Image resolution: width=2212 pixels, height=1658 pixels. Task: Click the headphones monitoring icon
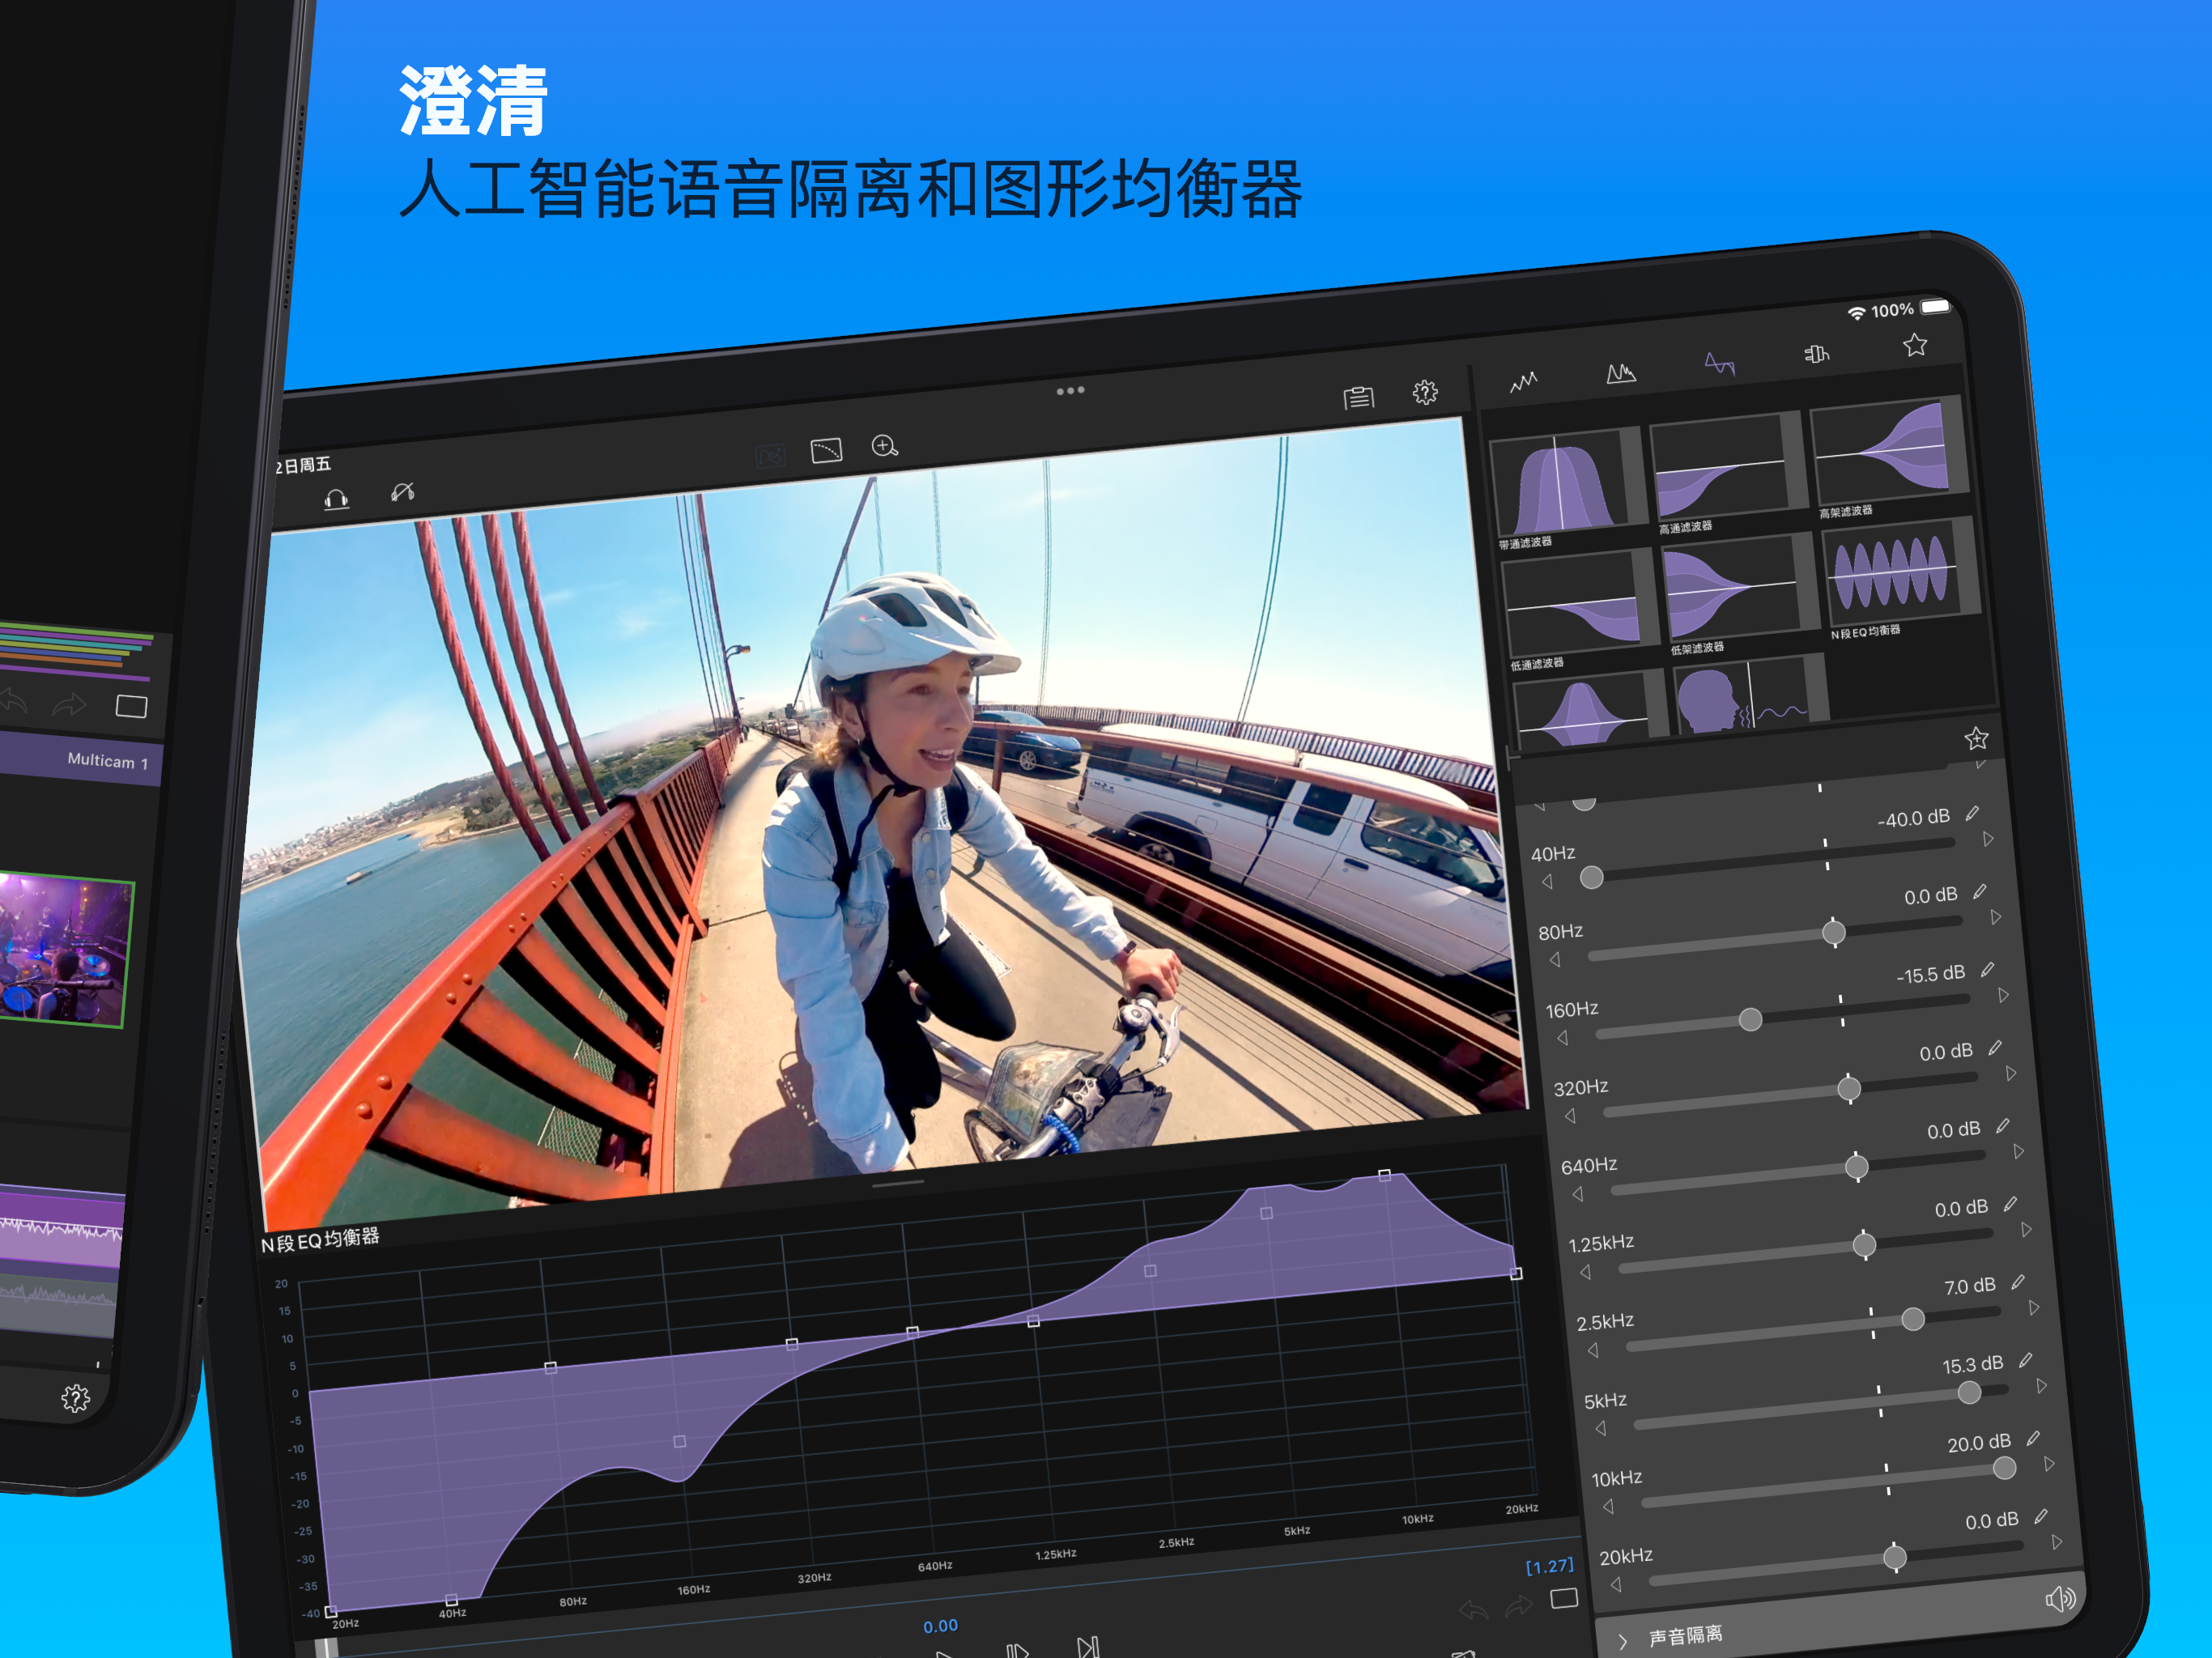click(336, 499)
